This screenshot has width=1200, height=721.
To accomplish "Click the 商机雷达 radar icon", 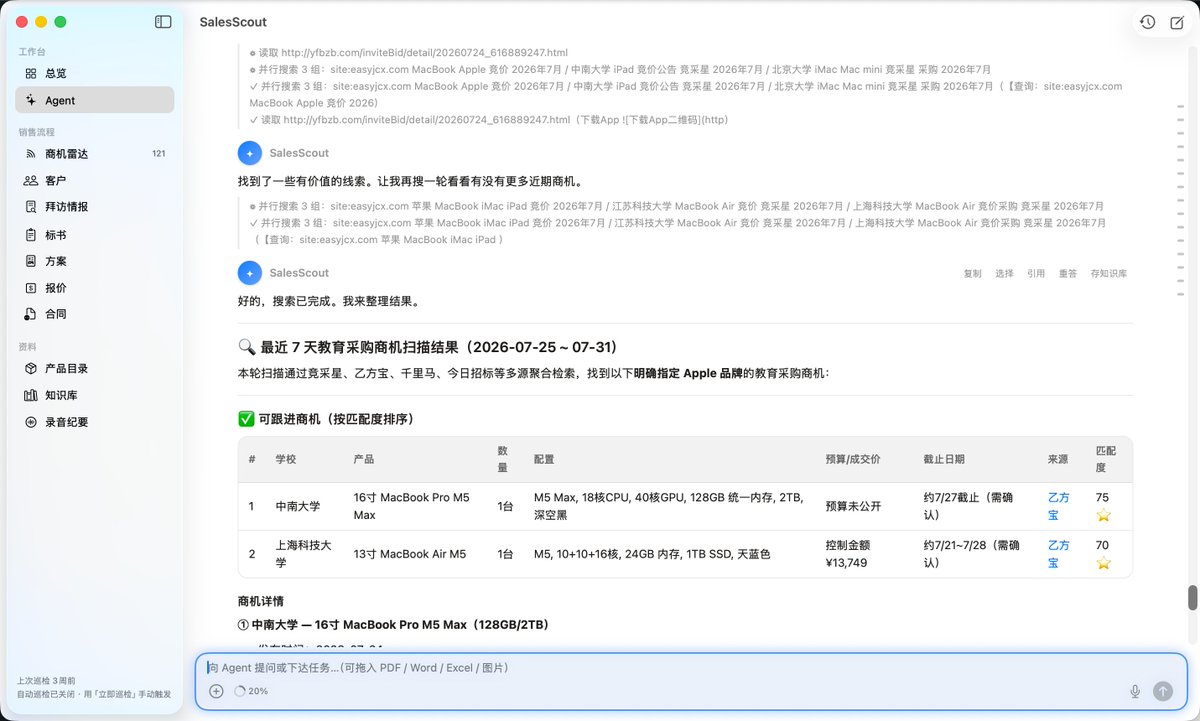I will [31, 154].
